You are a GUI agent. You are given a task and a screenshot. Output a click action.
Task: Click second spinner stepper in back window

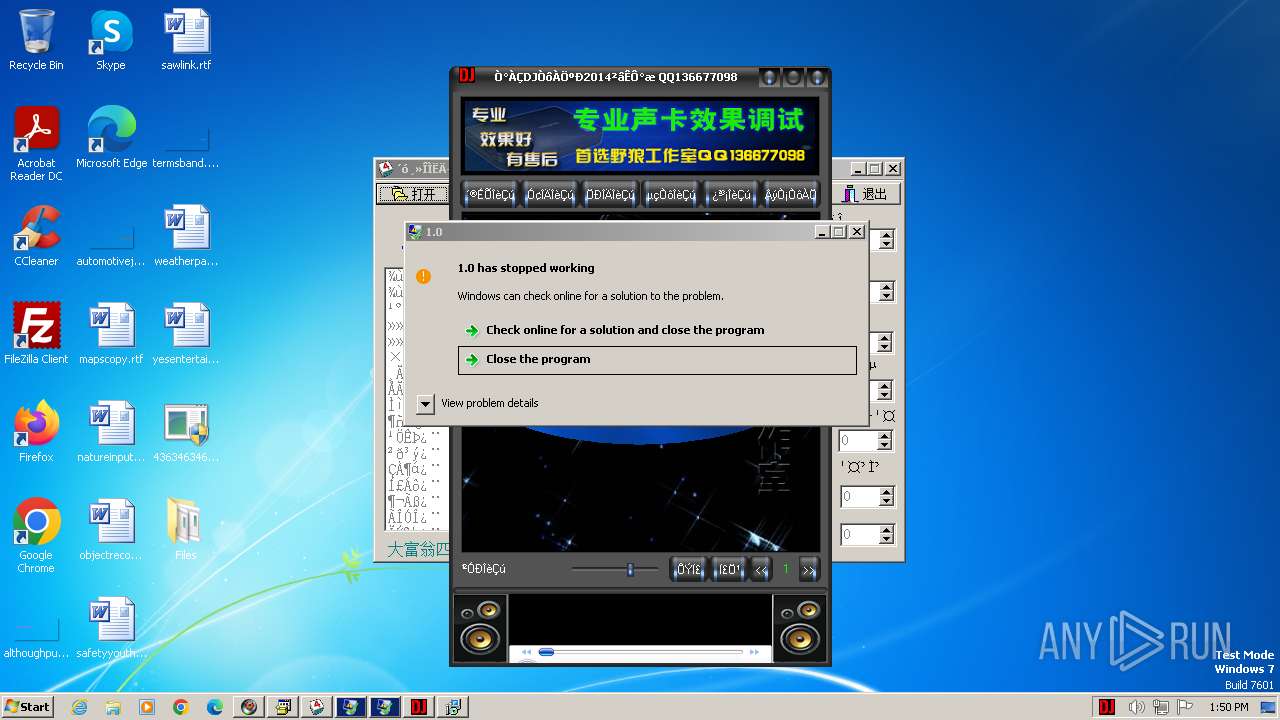tap(885, 292)
